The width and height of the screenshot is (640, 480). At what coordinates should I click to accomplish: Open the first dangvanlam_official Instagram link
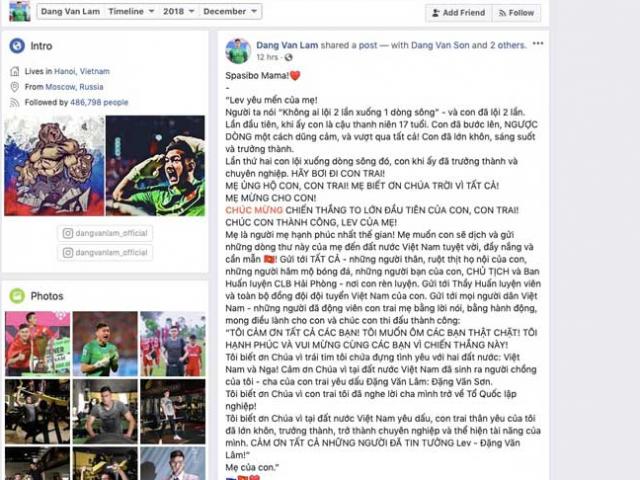pos(105,233)
